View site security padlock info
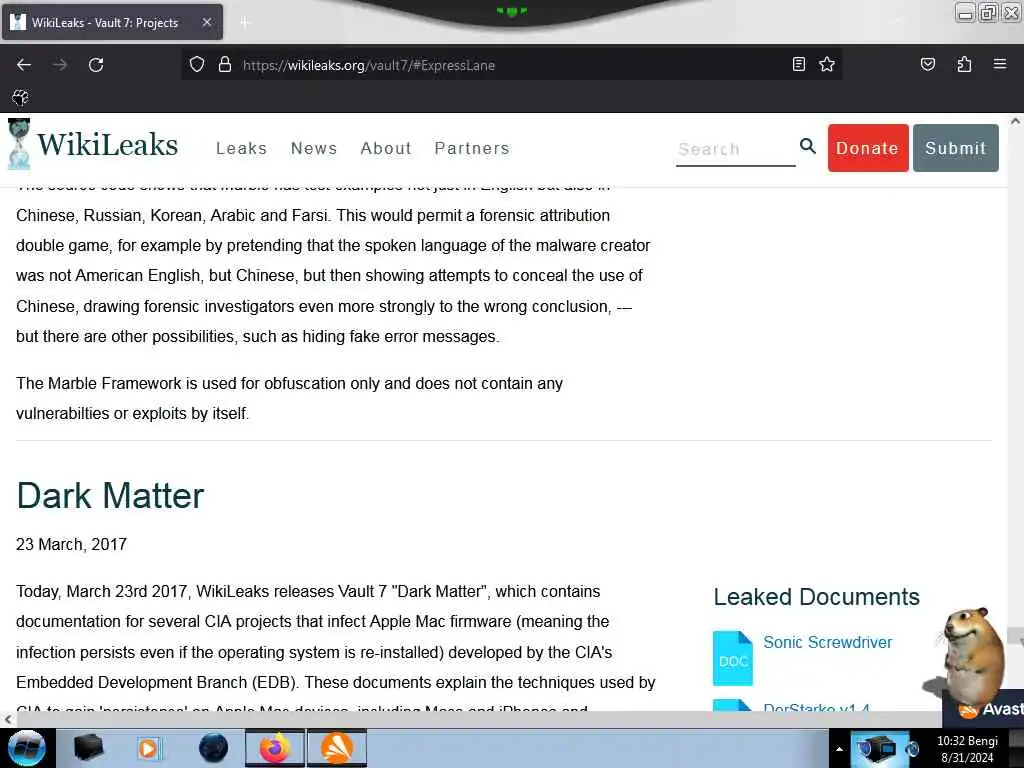 coord(225,65)
